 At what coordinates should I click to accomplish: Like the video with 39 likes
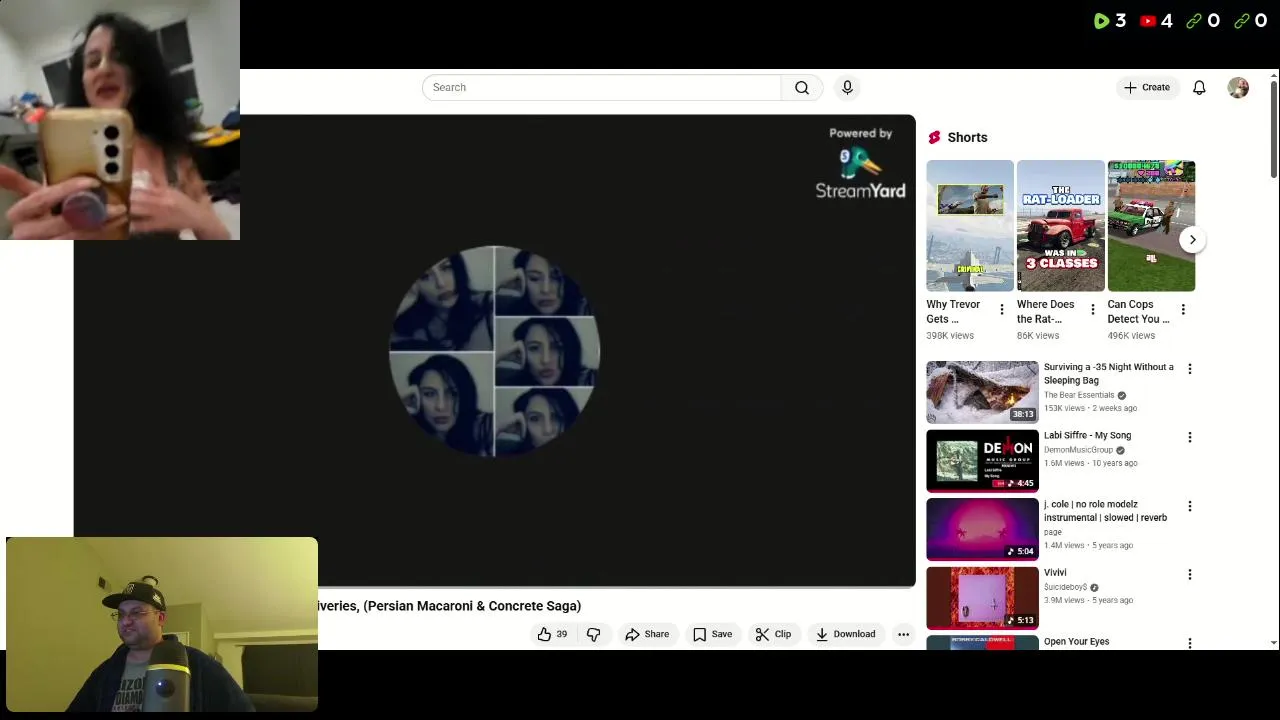[x=553, y=634]
